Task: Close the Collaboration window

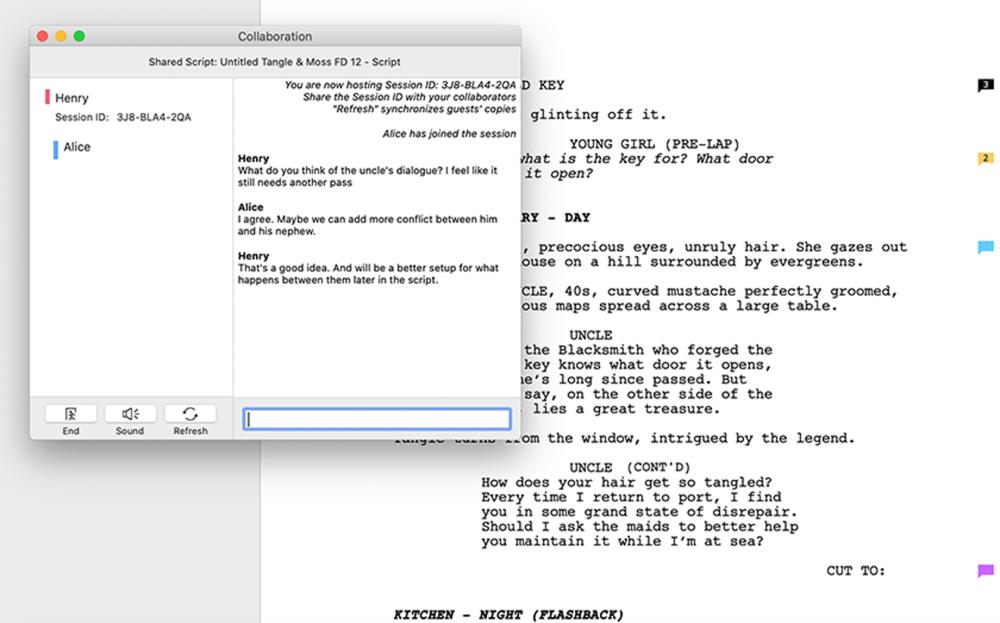Action: [43, 37]
